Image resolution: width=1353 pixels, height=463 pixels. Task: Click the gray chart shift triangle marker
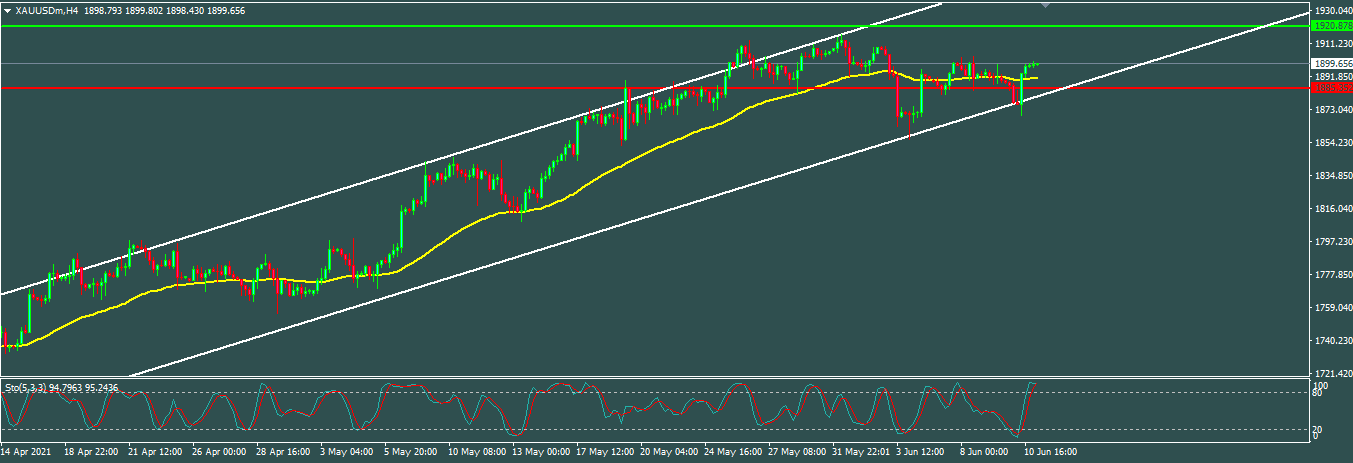1047,5
